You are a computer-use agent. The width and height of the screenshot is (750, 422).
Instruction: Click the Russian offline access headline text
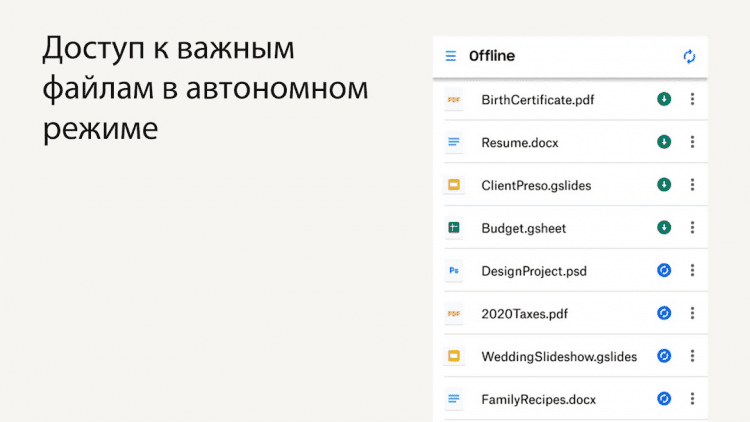[x=205, y=89]
